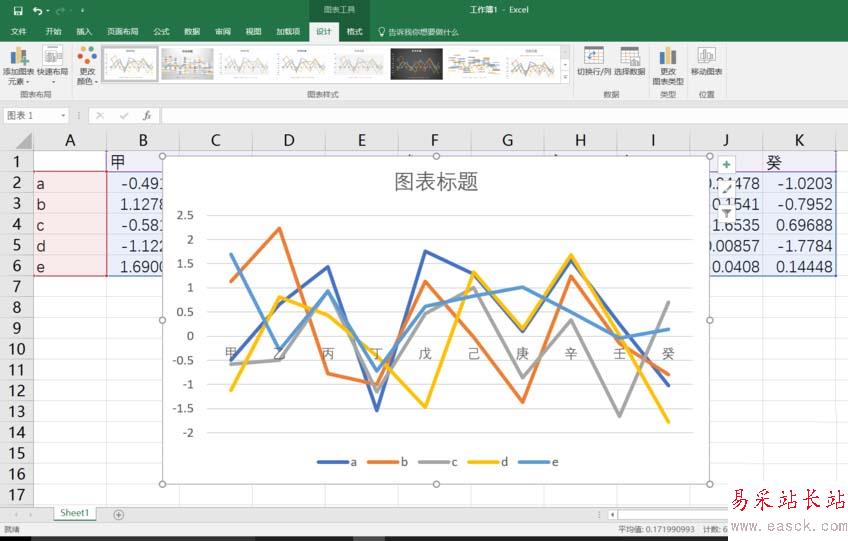Click cell A2 containing 'a'

(x=70, y=183)
